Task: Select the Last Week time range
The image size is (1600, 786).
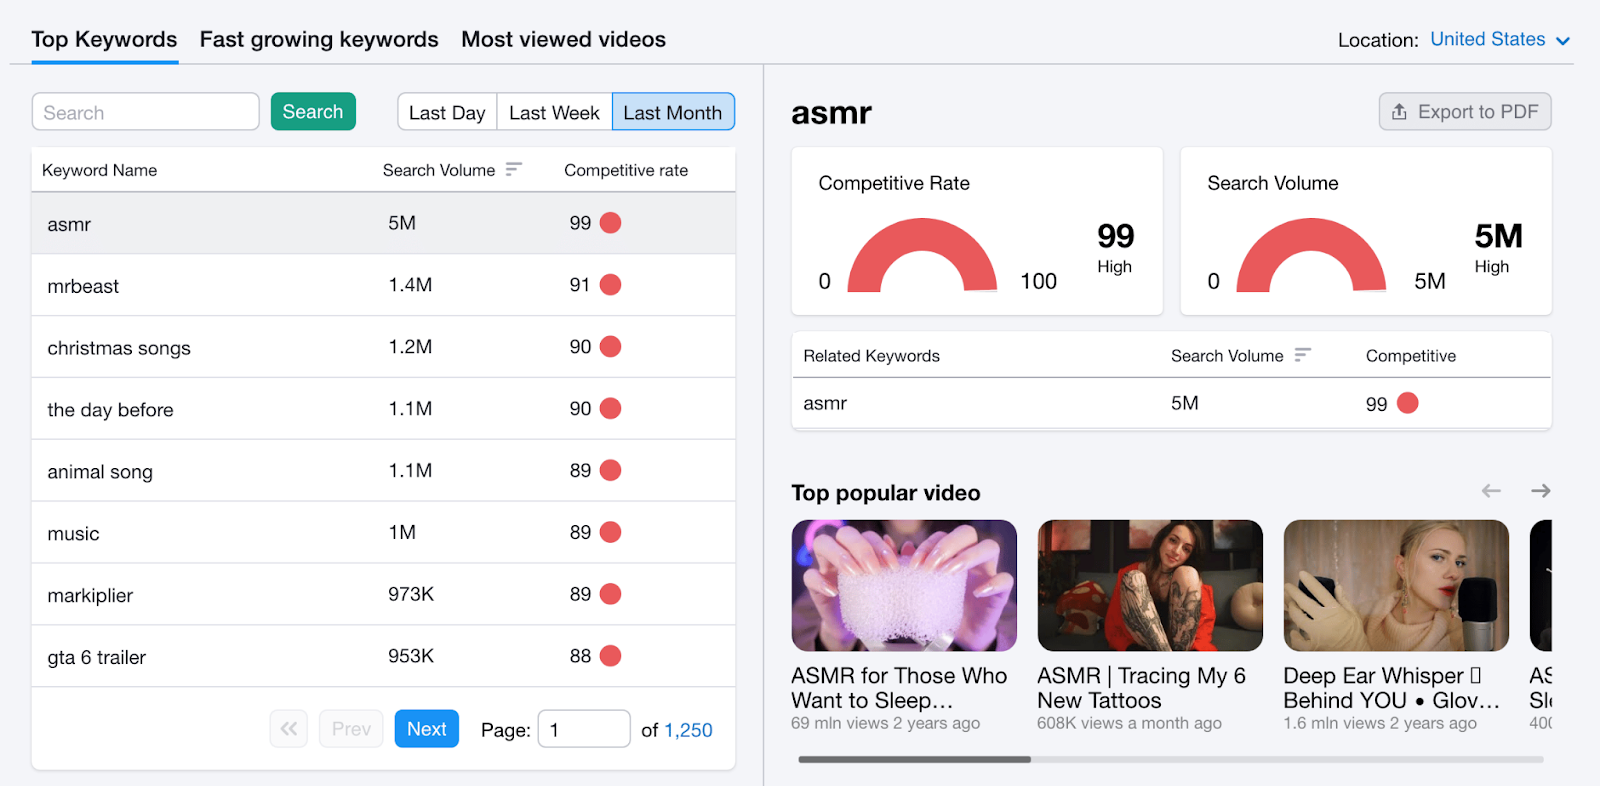Action: (554, 113)
